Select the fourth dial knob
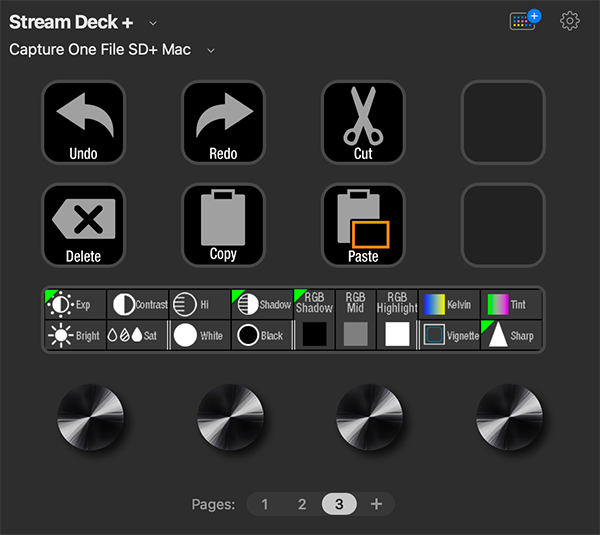 tap(509, 417)
